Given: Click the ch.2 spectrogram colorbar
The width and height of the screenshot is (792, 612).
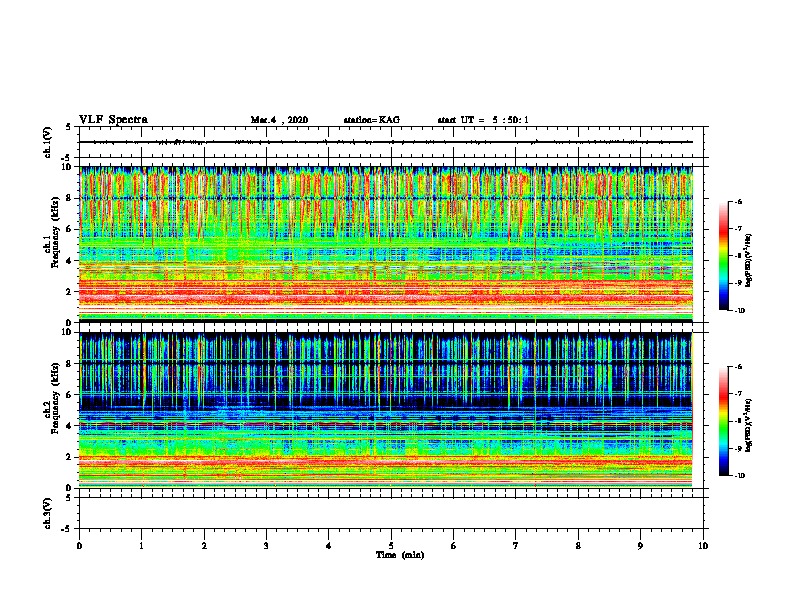Looking at the screenshot, I should pos(724,421).
